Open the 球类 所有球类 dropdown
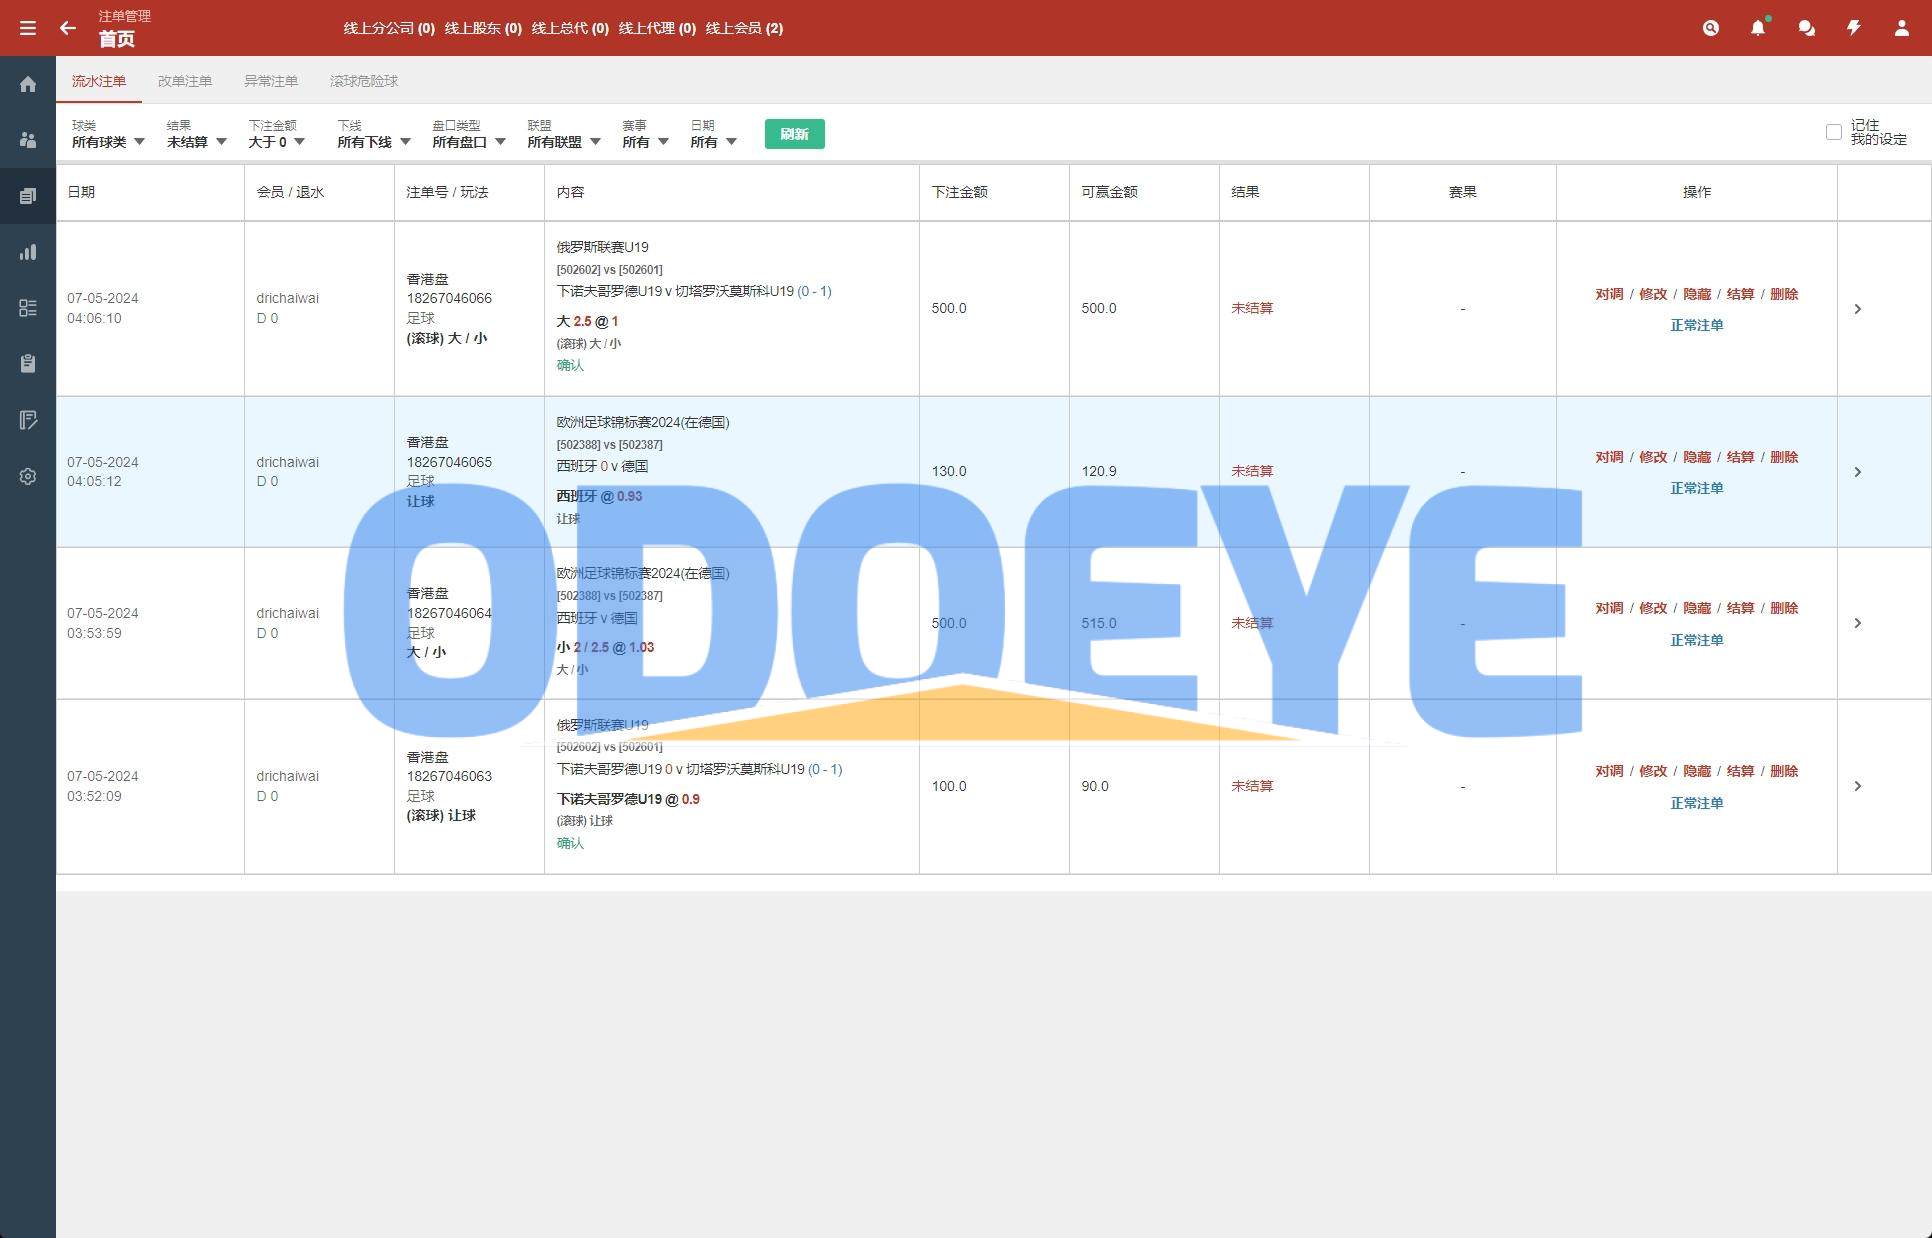The image size is (1932, 1238). point(108,134)
